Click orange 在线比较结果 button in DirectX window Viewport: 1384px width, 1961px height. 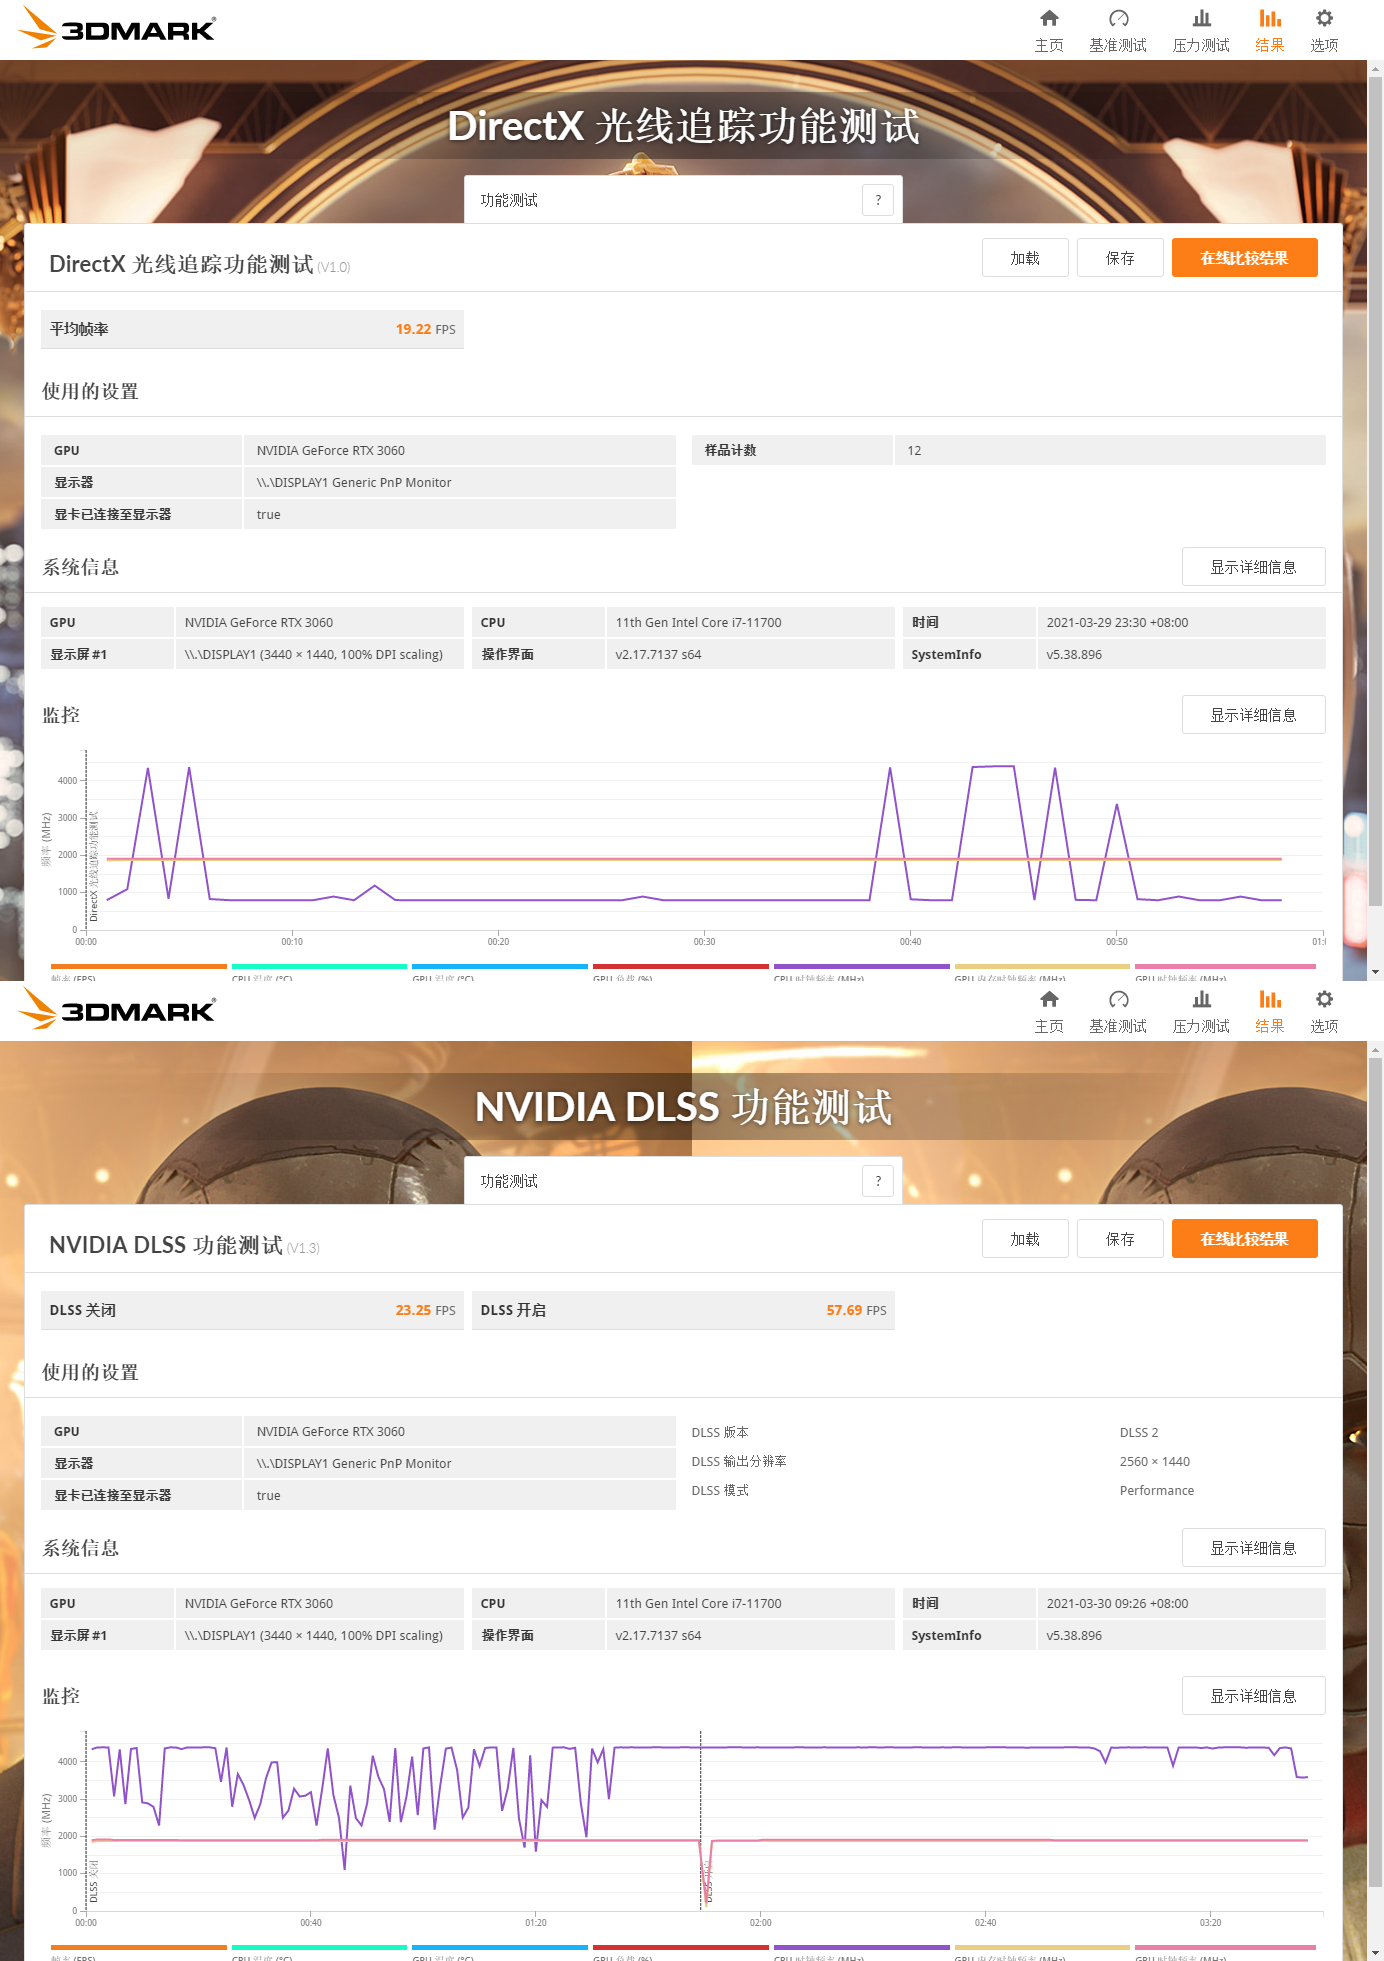coord(1244,258)
